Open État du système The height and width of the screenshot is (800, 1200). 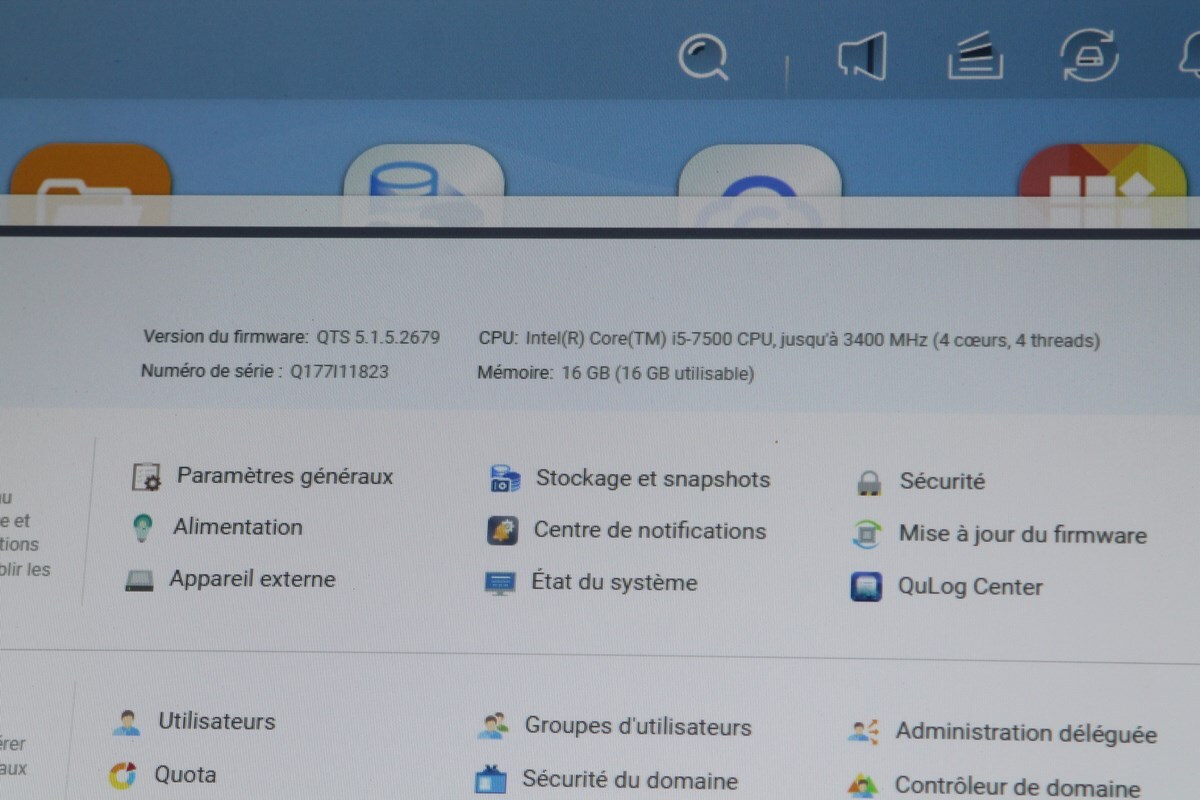[614, 582]
